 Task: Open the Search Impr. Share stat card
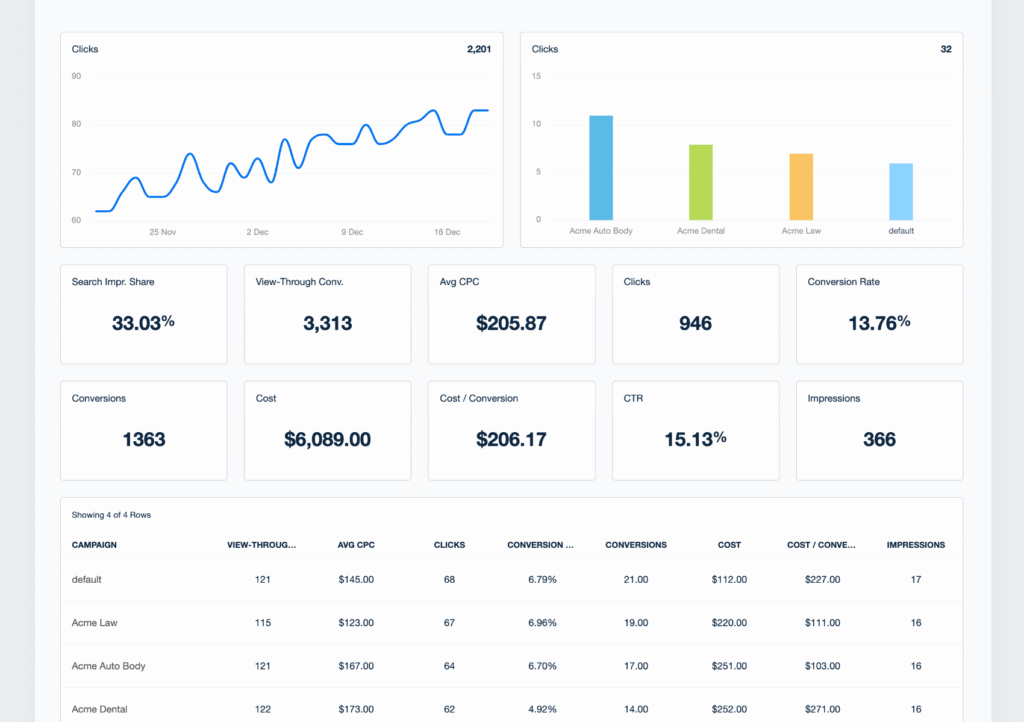point(144,314)
